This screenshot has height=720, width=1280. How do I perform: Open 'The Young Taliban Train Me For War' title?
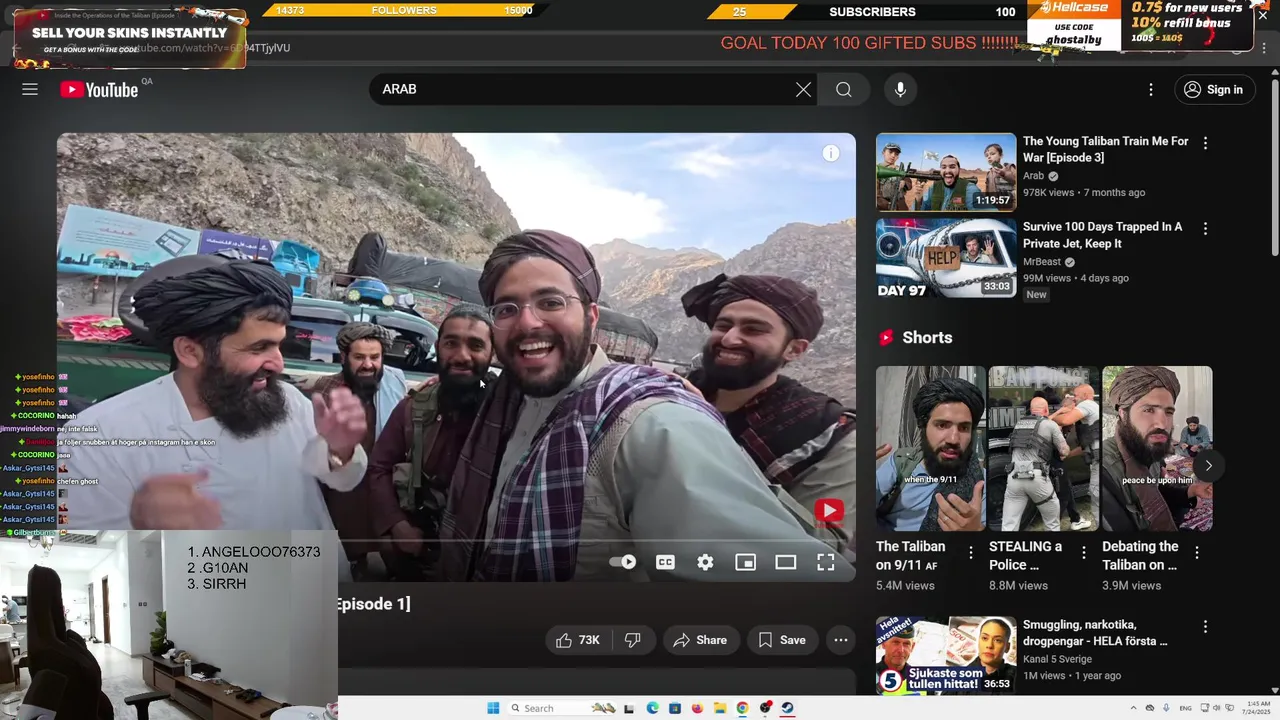click(x=1105, y=149)
